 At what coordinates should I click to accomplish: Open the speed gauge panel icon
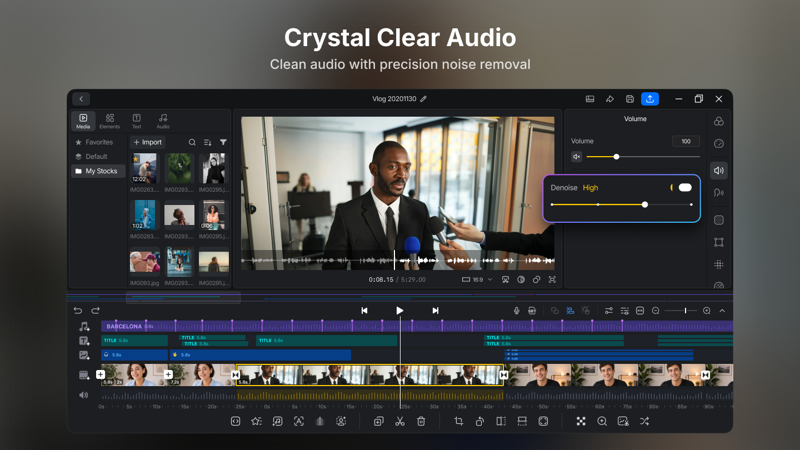(718, 143)
